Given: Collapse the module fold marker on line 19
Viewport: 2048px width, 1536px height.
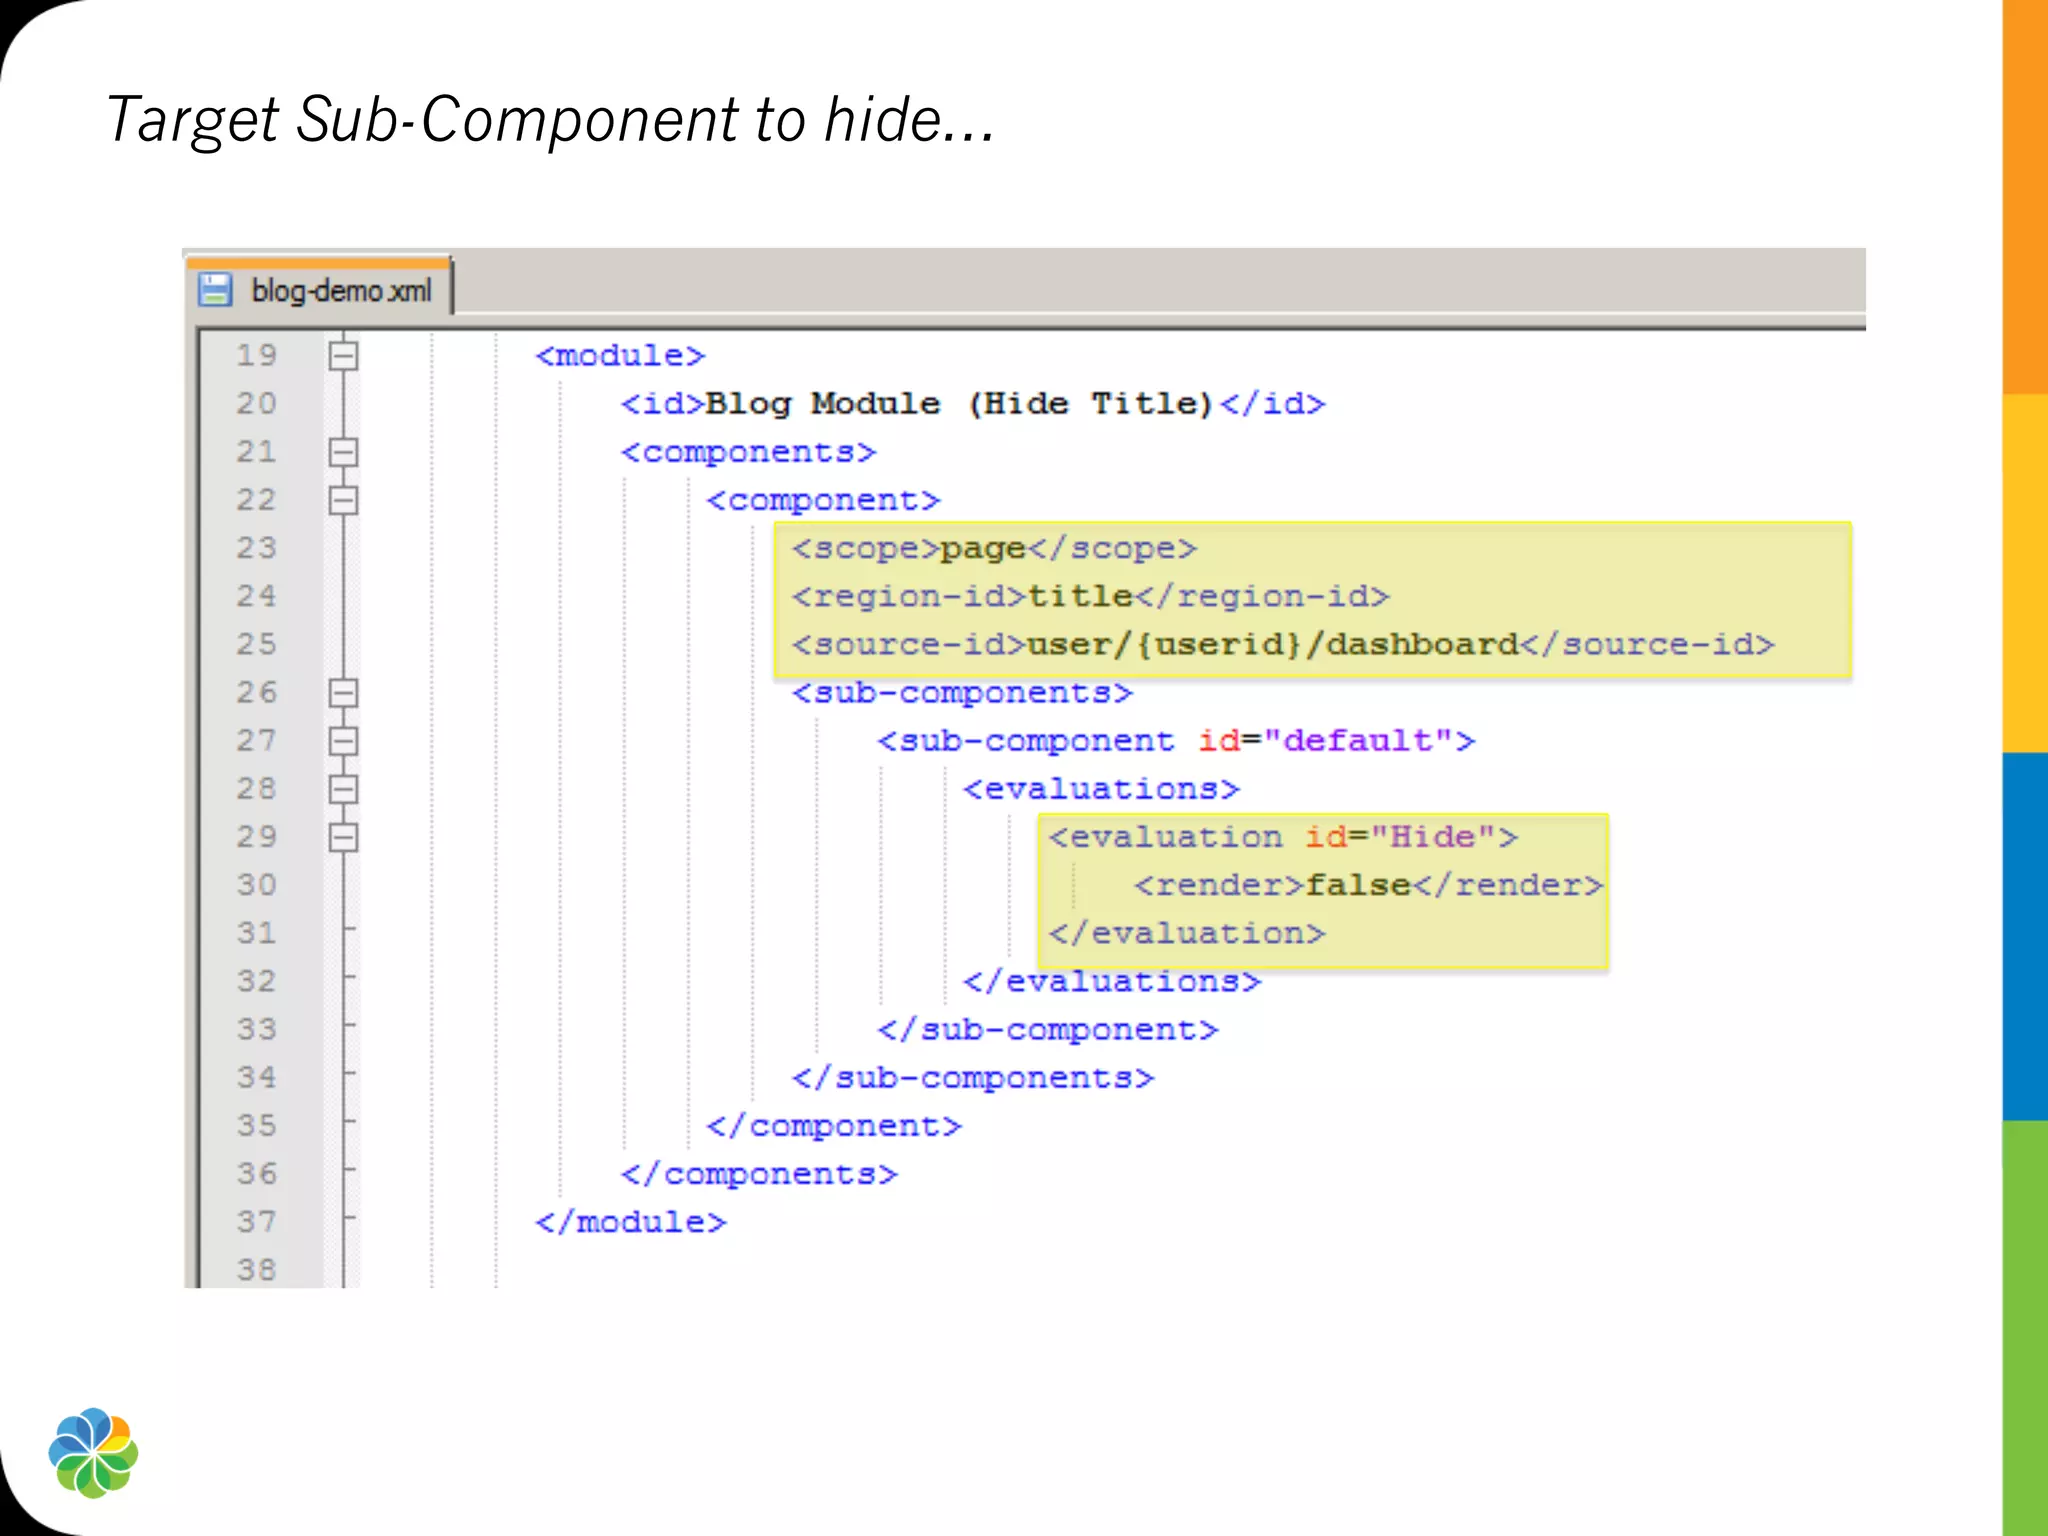Looking at the screenshot, I should point(343,355).
